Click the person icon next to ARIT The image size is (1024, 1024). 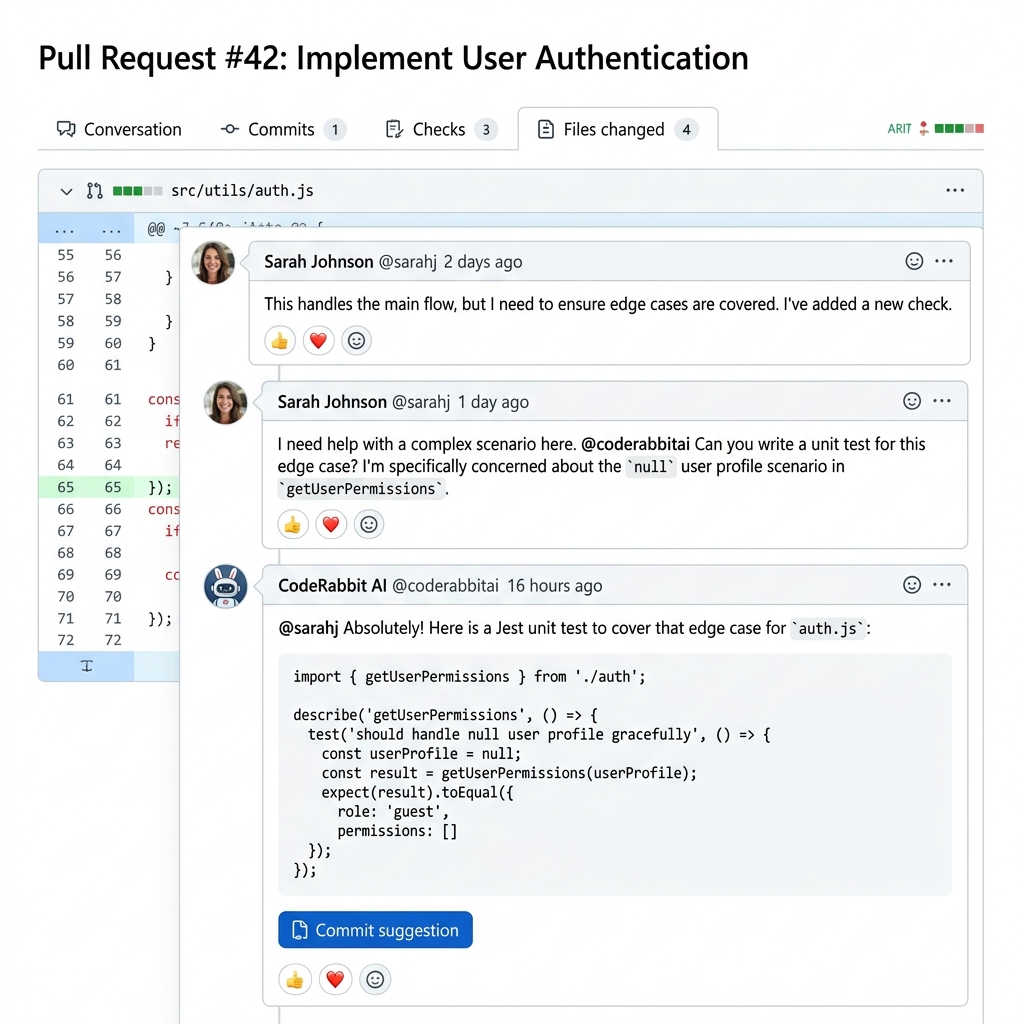click(x=923, y=128)
